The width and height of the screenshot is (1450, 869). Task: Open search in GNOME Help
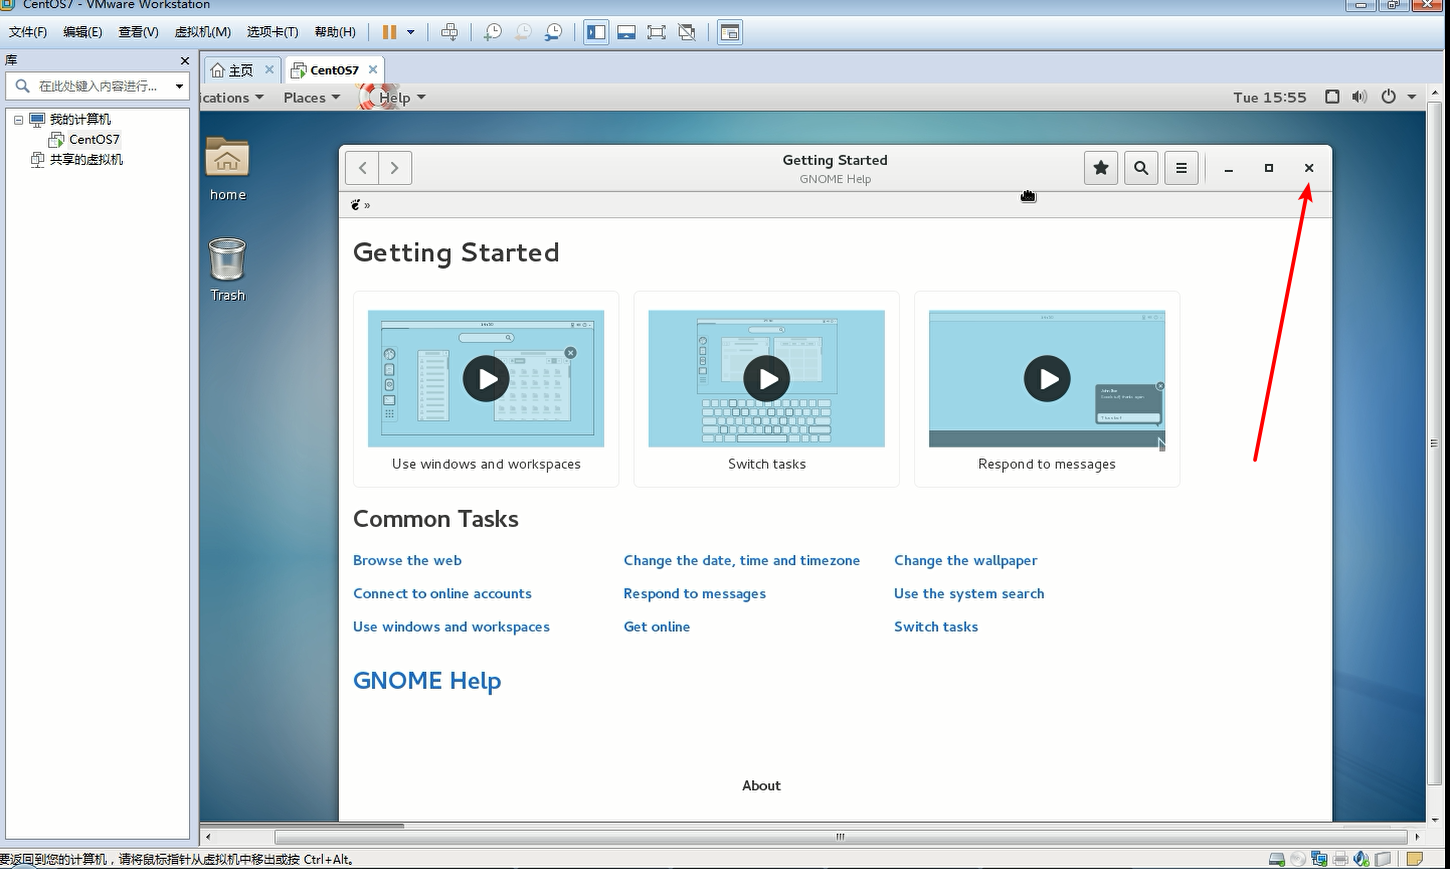[x=1141, y=168]
